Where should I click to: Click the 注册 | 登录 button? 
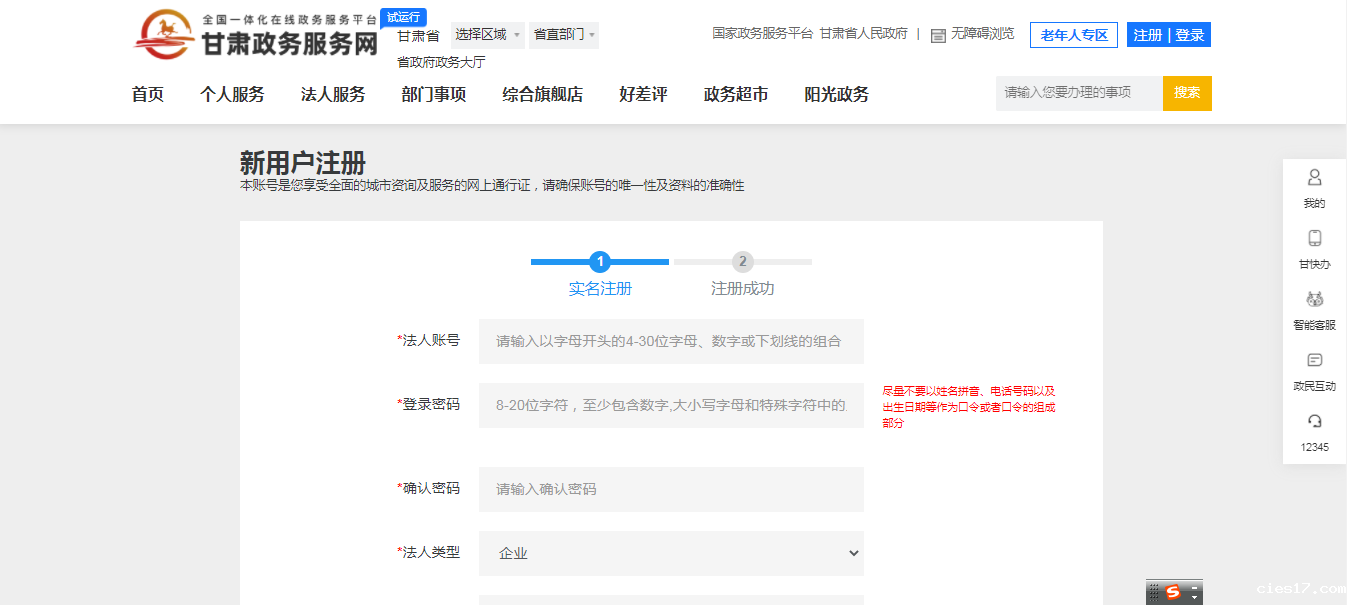(x=1168, y=34)
